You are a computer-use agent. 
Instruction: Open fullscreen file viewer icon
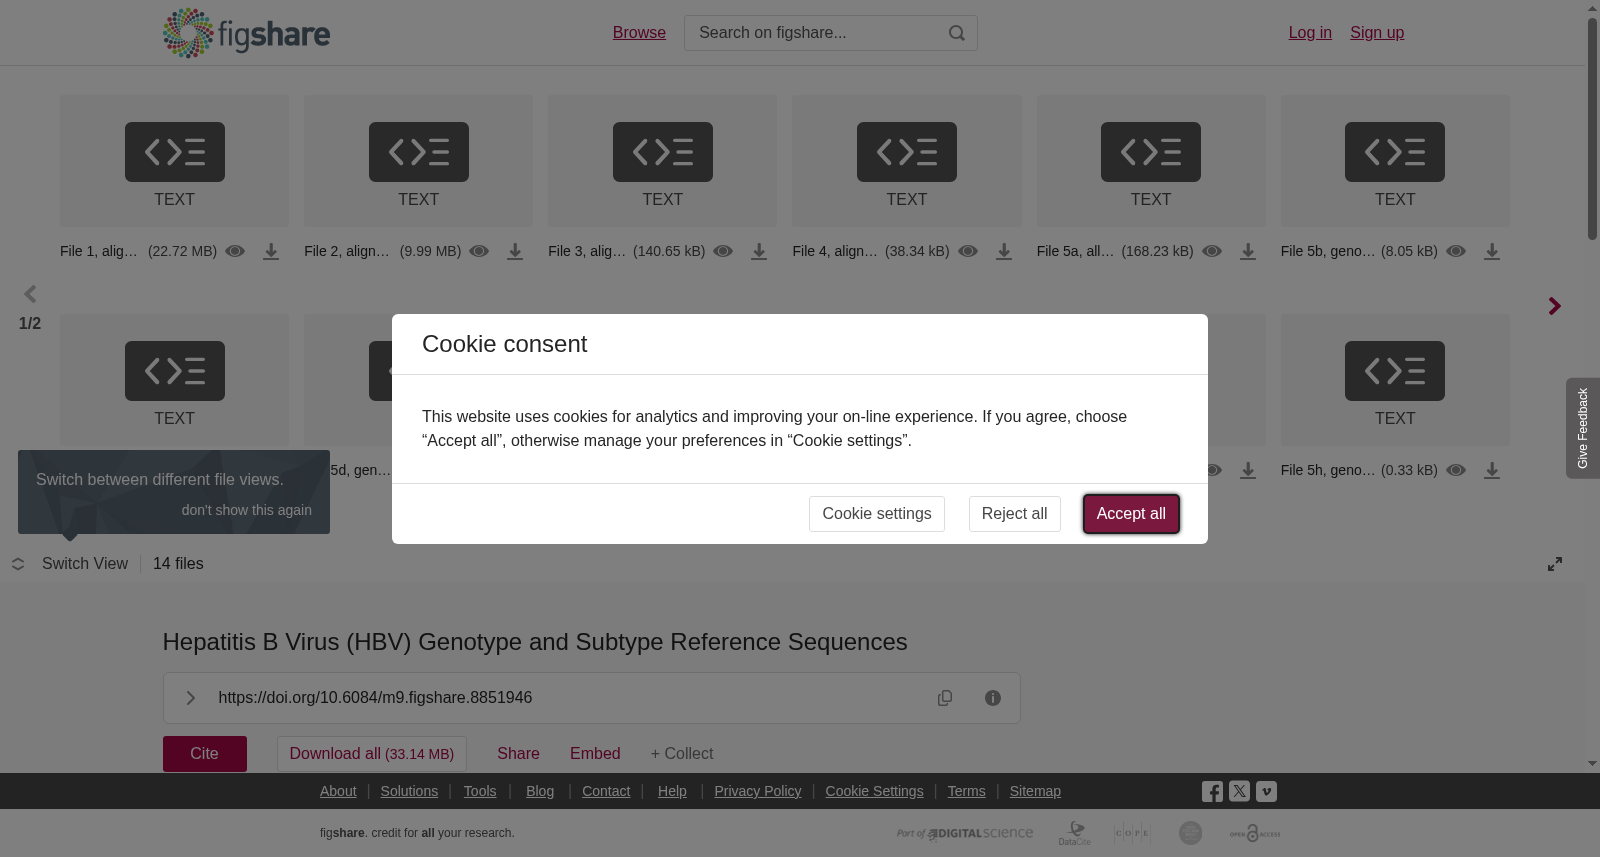[x=1555, y=564]
